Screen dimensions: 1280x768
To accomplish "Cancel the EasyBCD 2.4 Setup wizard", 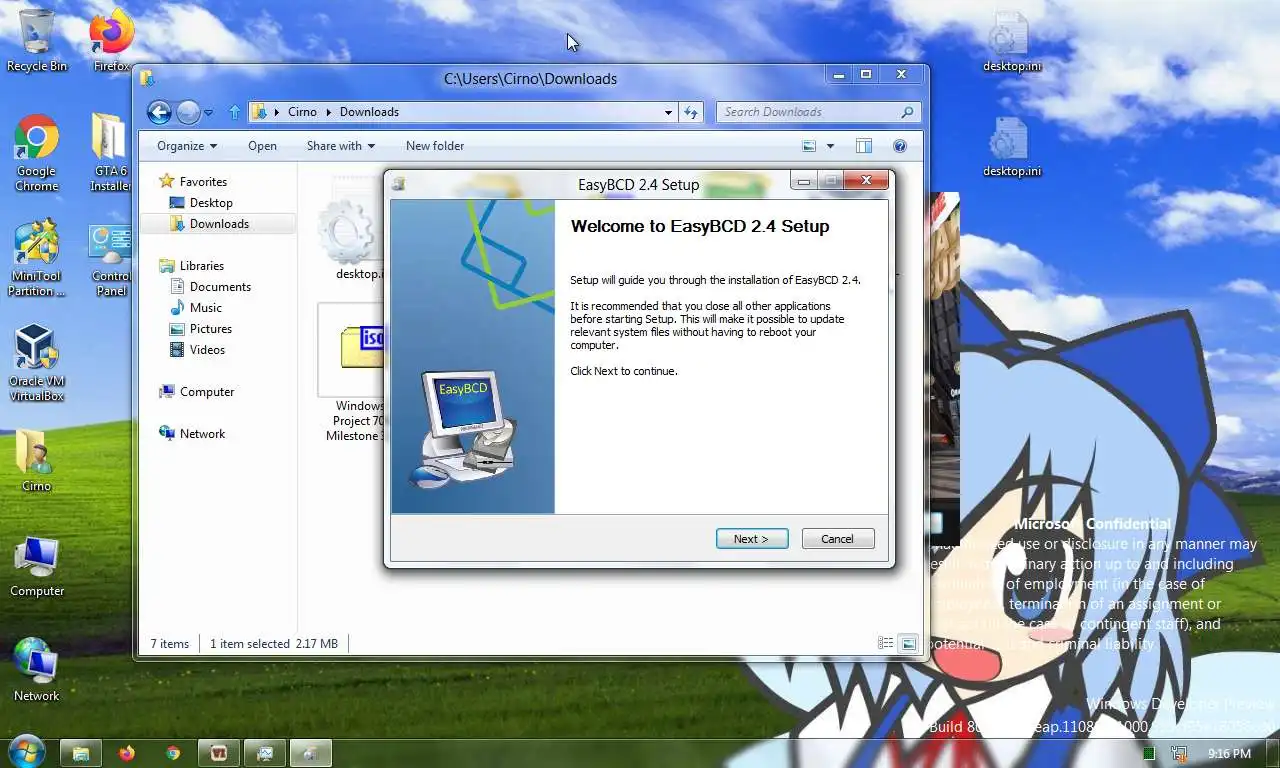I will 838,539.
